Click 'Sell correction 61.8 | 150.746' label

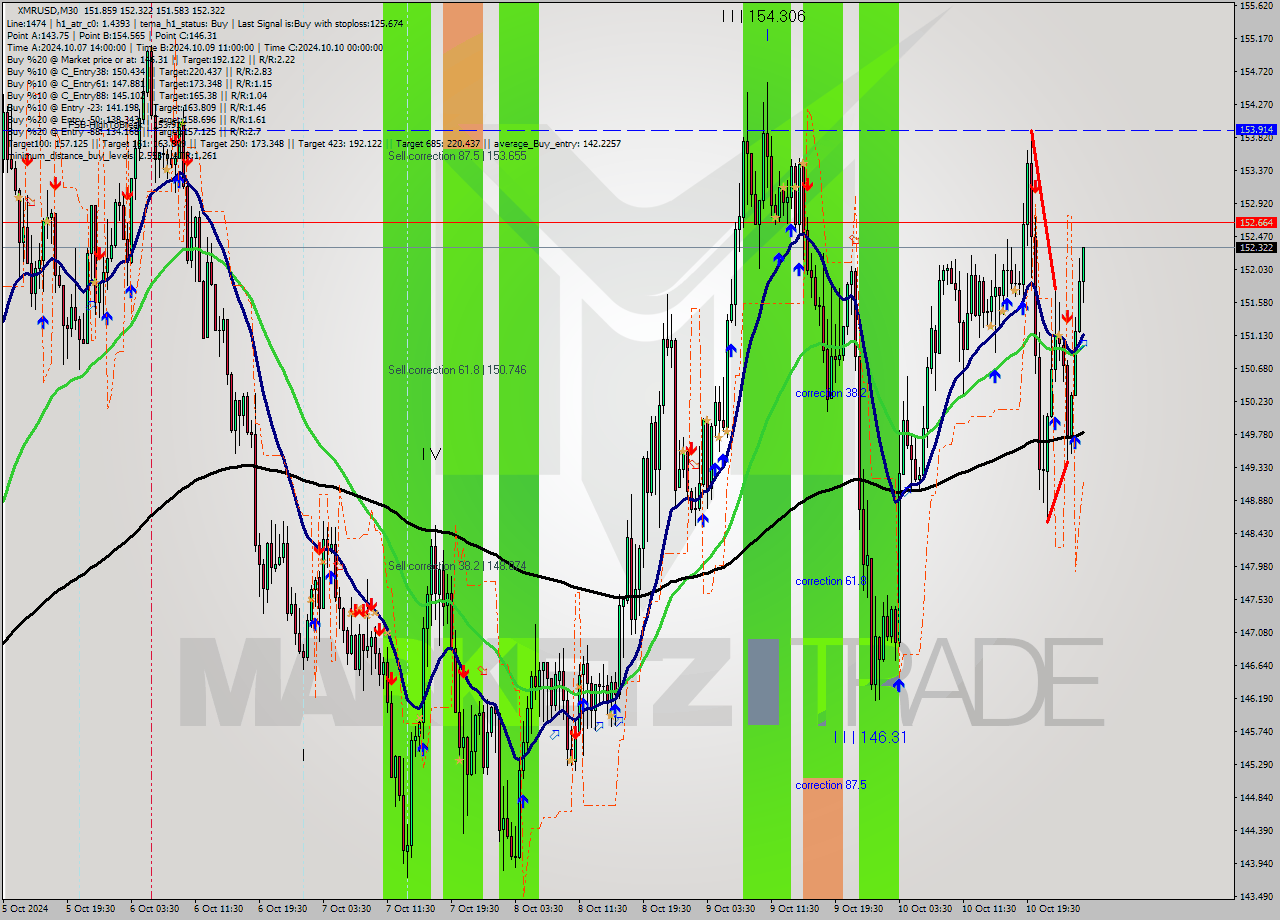(457, 370)
